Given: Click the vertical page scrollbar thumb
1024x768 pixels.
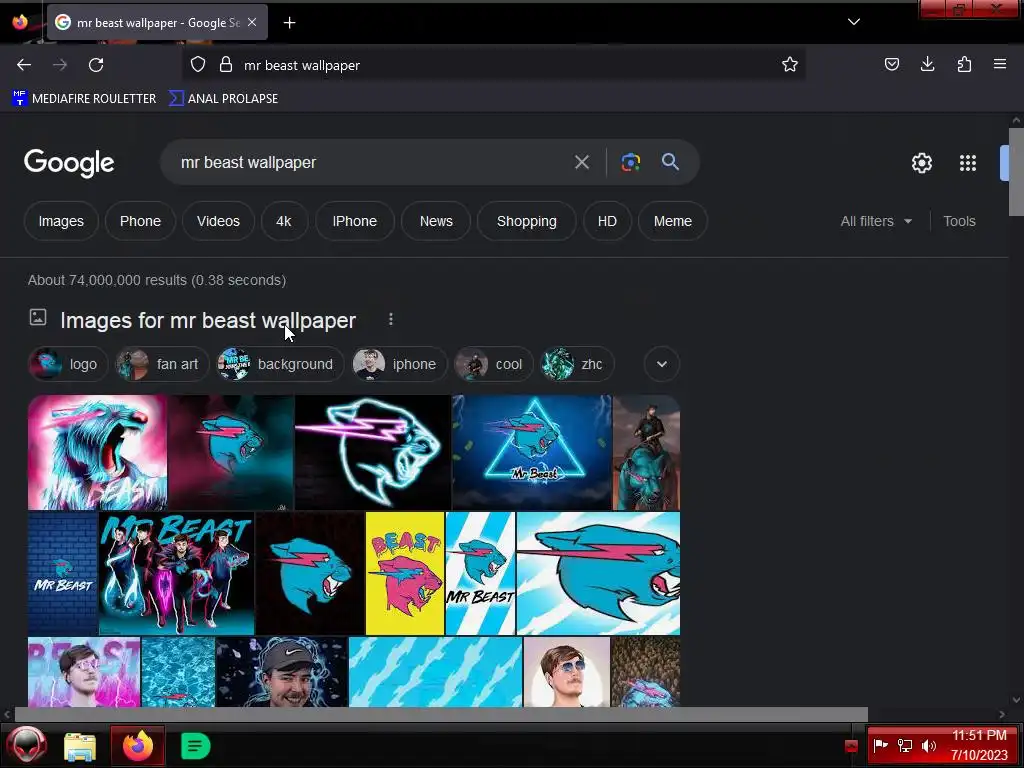Looking at the screenshot, I should (x=1016, y=172).
